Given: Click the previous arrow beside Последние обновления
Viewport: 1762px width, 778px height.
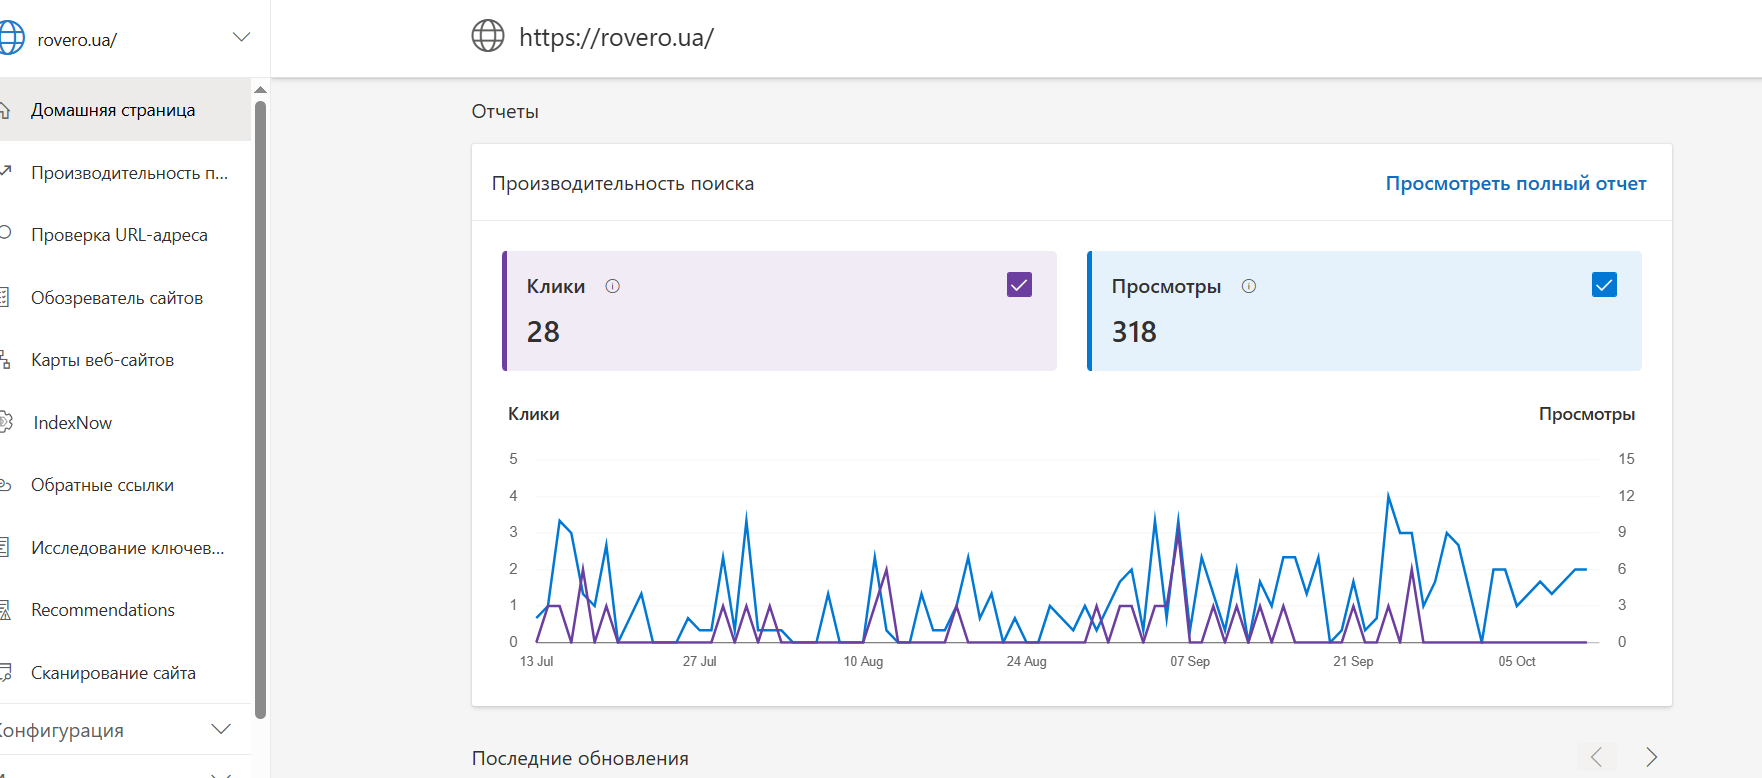Looking at the screenshot, I should point(1597,757).
